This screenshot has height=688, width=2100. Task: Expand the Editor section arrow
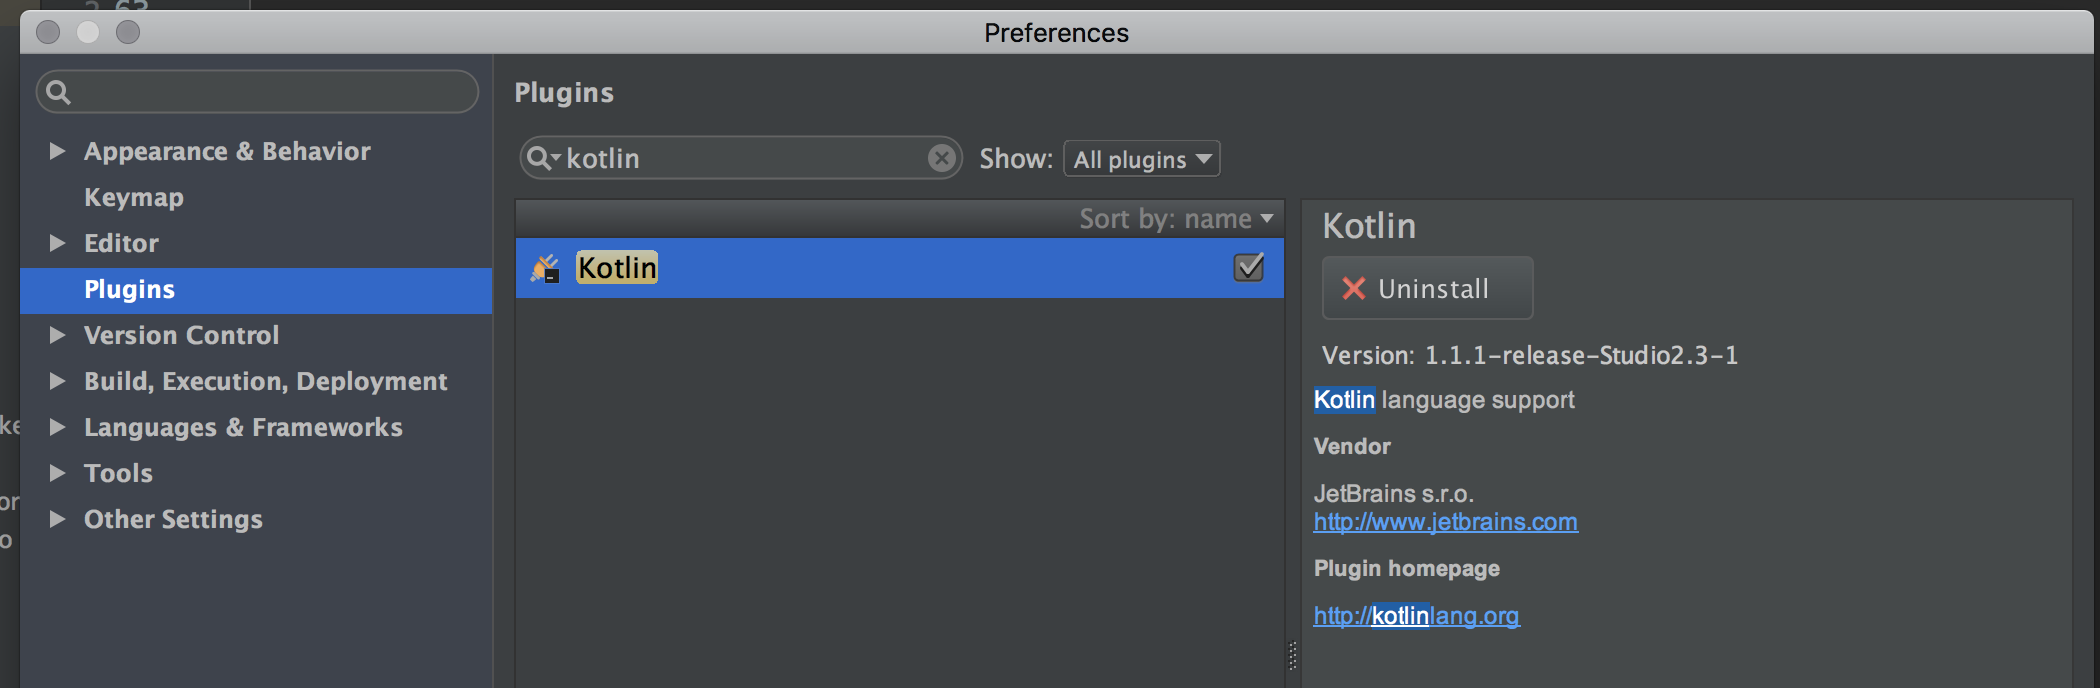(x=57, y=243)
